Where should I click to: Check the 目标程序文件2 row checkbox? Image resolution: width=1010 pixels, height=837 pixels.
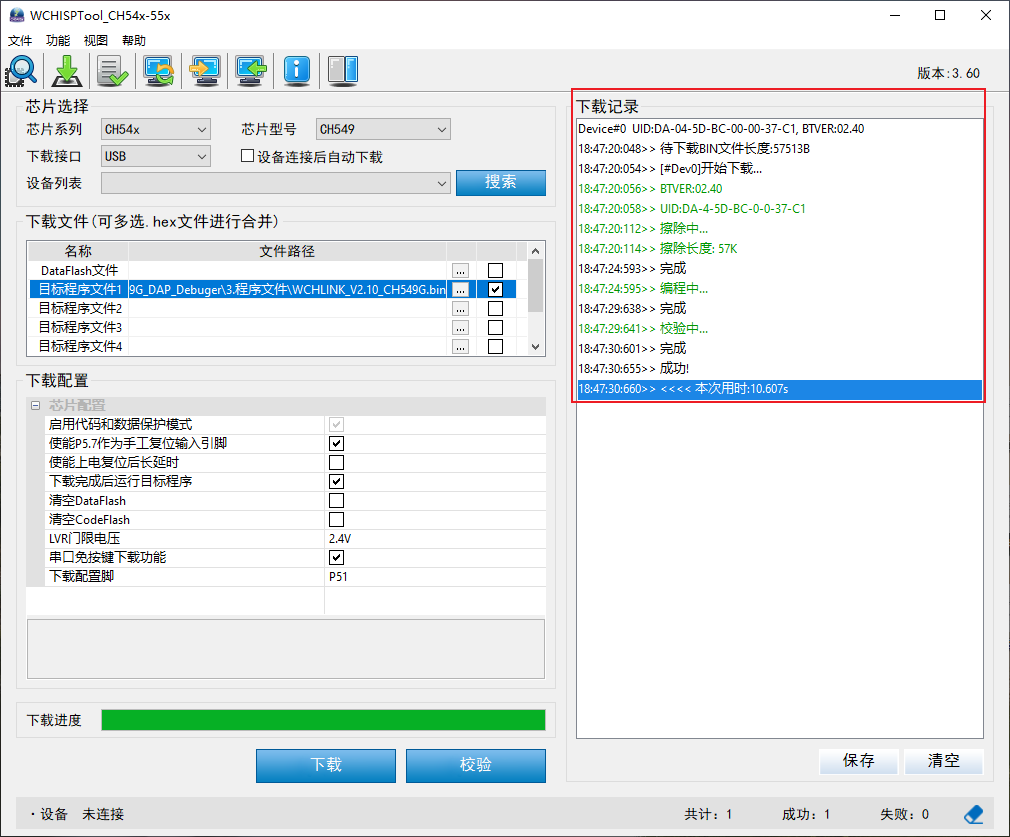pos(495,309)
